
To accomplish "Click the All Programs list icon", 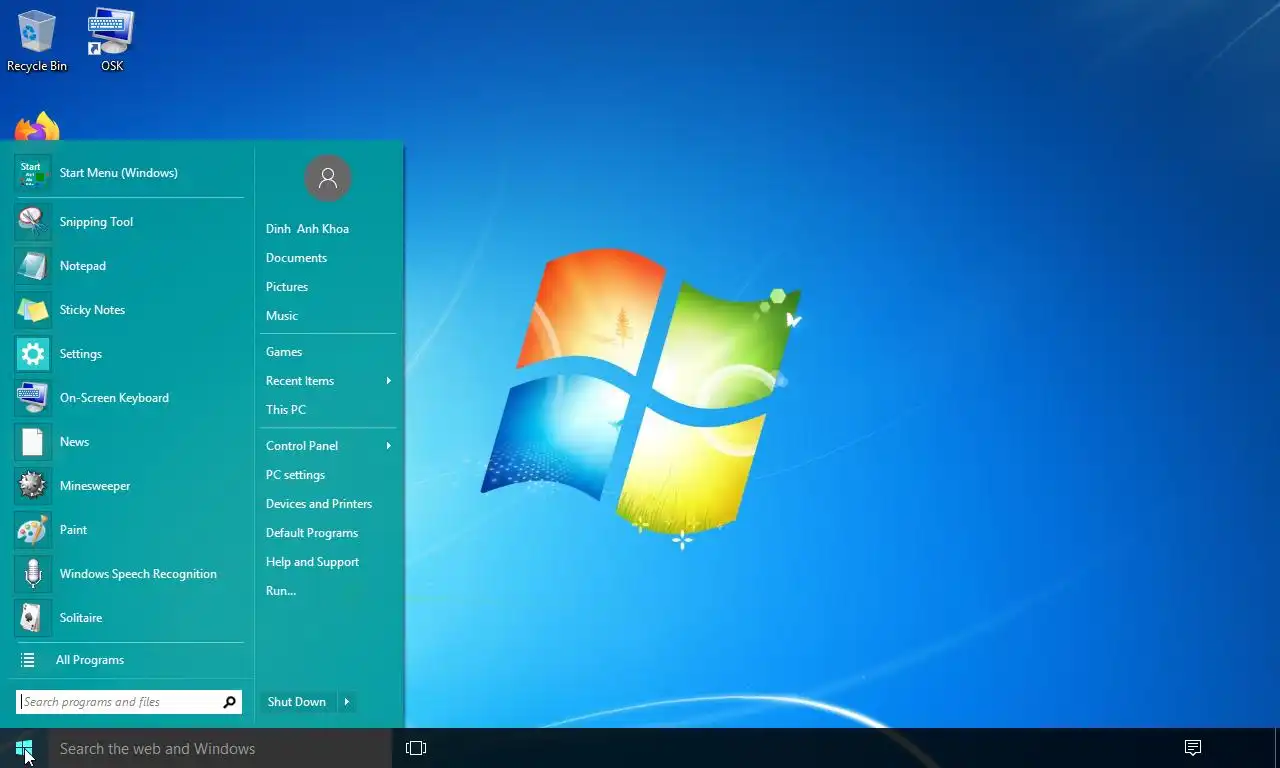I will pyautogui.click(x=28, y=660).
